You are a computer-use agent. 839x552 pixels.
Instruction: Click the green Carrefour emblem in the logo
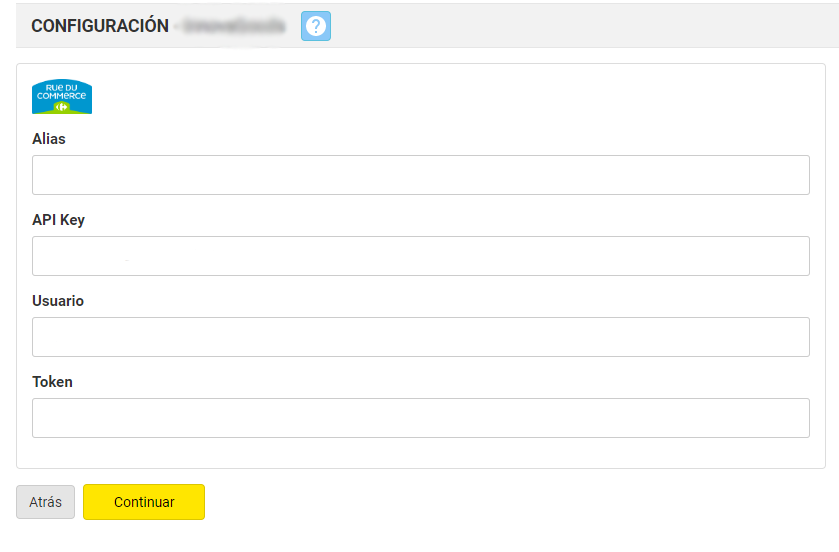[62, 106]
